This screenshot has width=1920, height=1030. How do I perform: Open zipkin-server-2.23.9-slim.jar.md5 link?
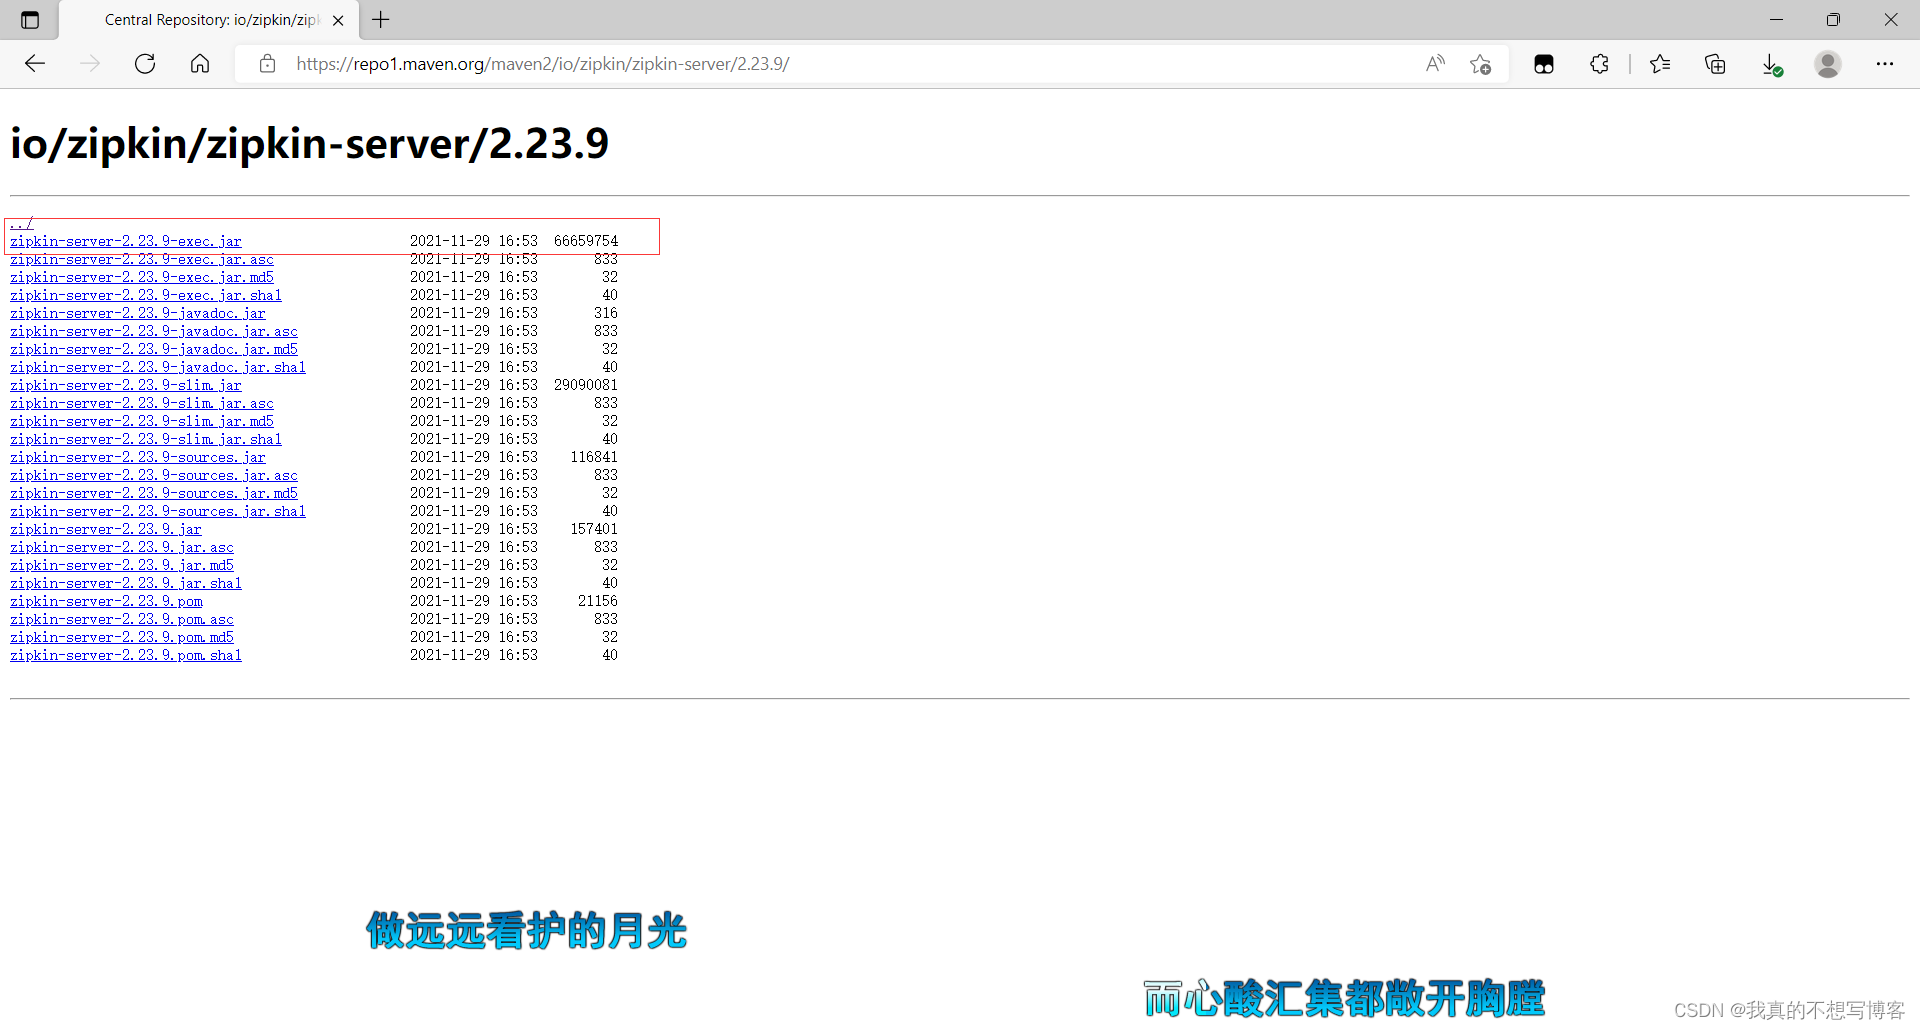[x=142, y=421]
